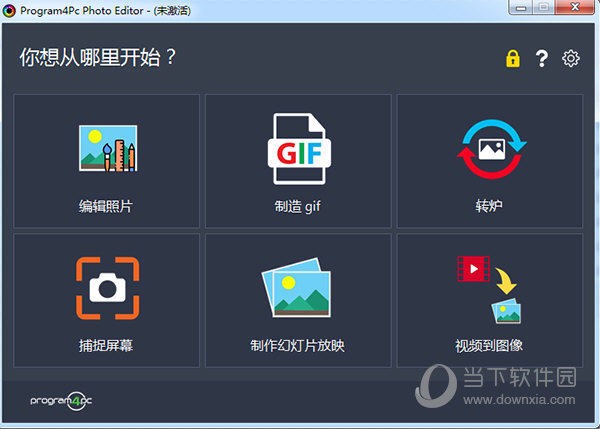This screenshot has width=600, height=429.
Task: Click the 捕捉屏幕 label
Action: (106, 346)
